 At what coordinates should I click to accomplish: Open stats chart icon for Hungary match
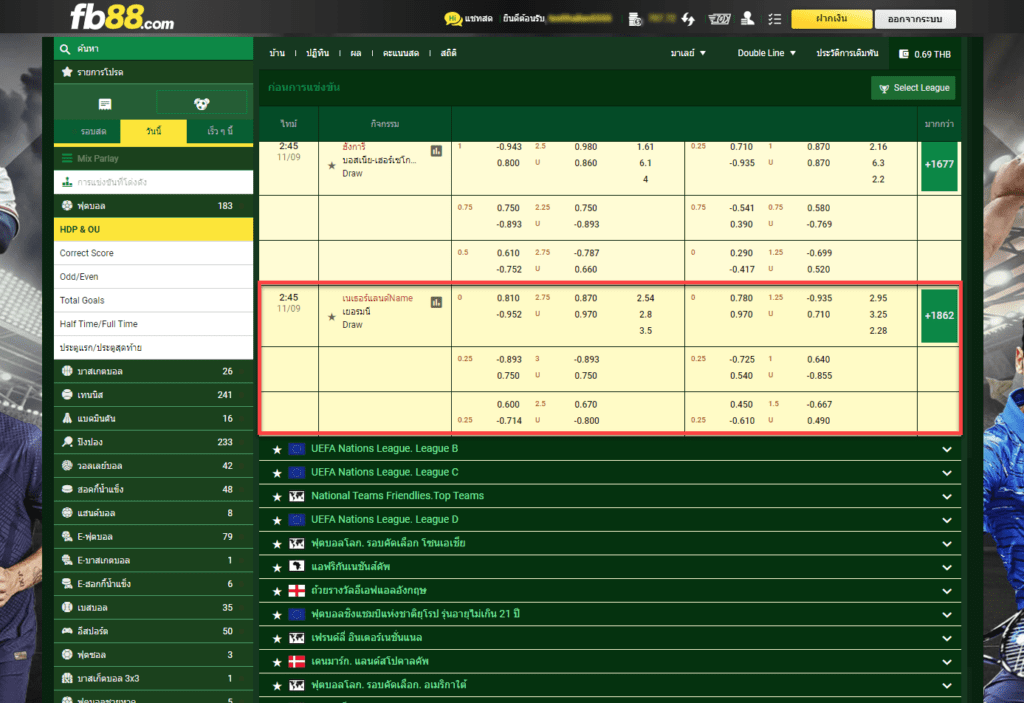(436, 152)
